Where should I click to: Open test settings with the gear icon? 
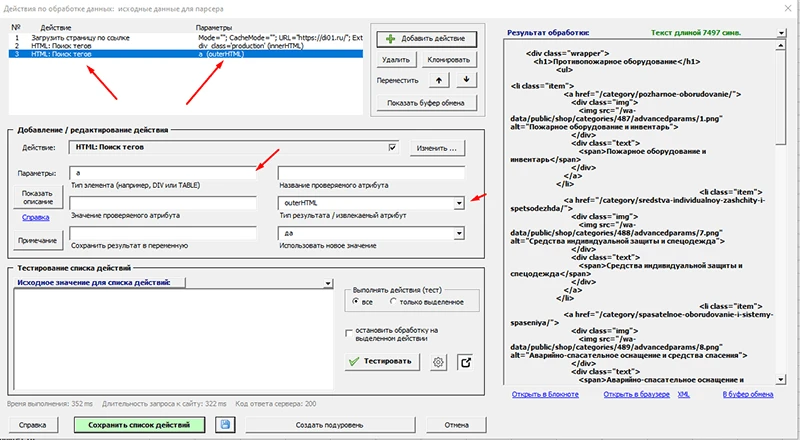[438, 362]
